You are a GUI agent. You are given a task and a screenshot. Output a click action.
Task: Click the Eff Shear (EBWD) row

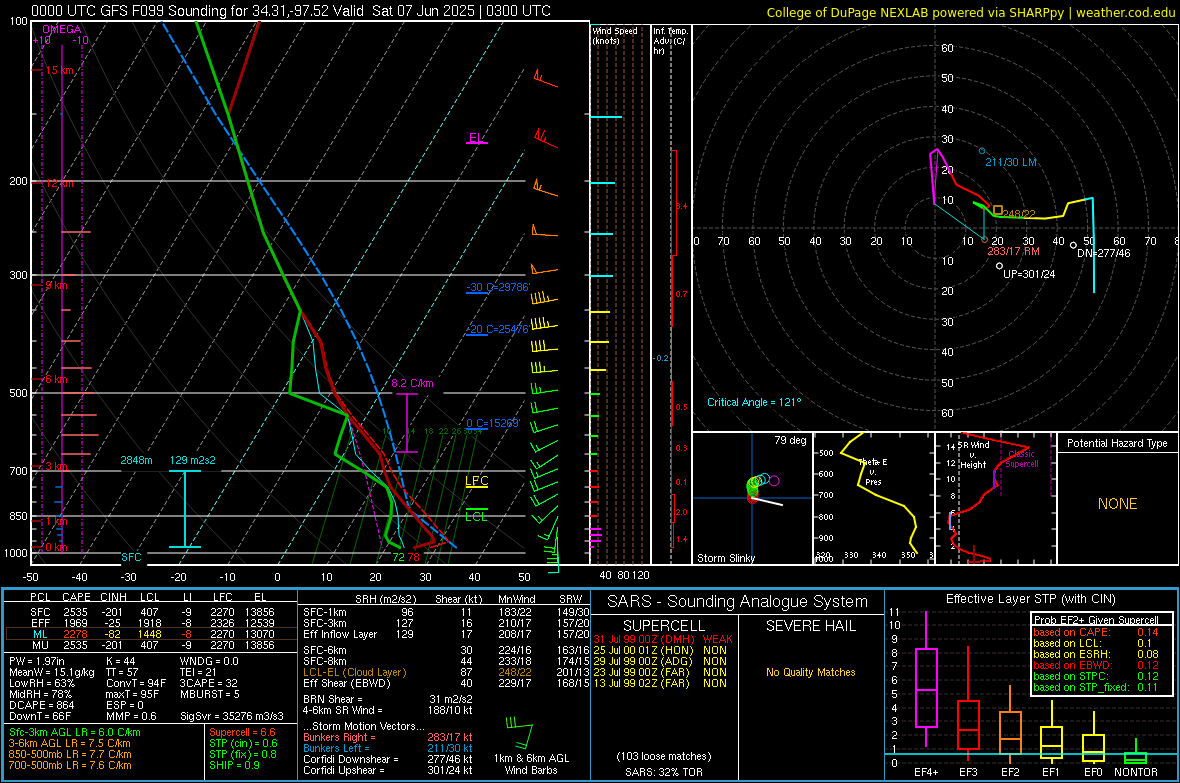tap(446, 683)
